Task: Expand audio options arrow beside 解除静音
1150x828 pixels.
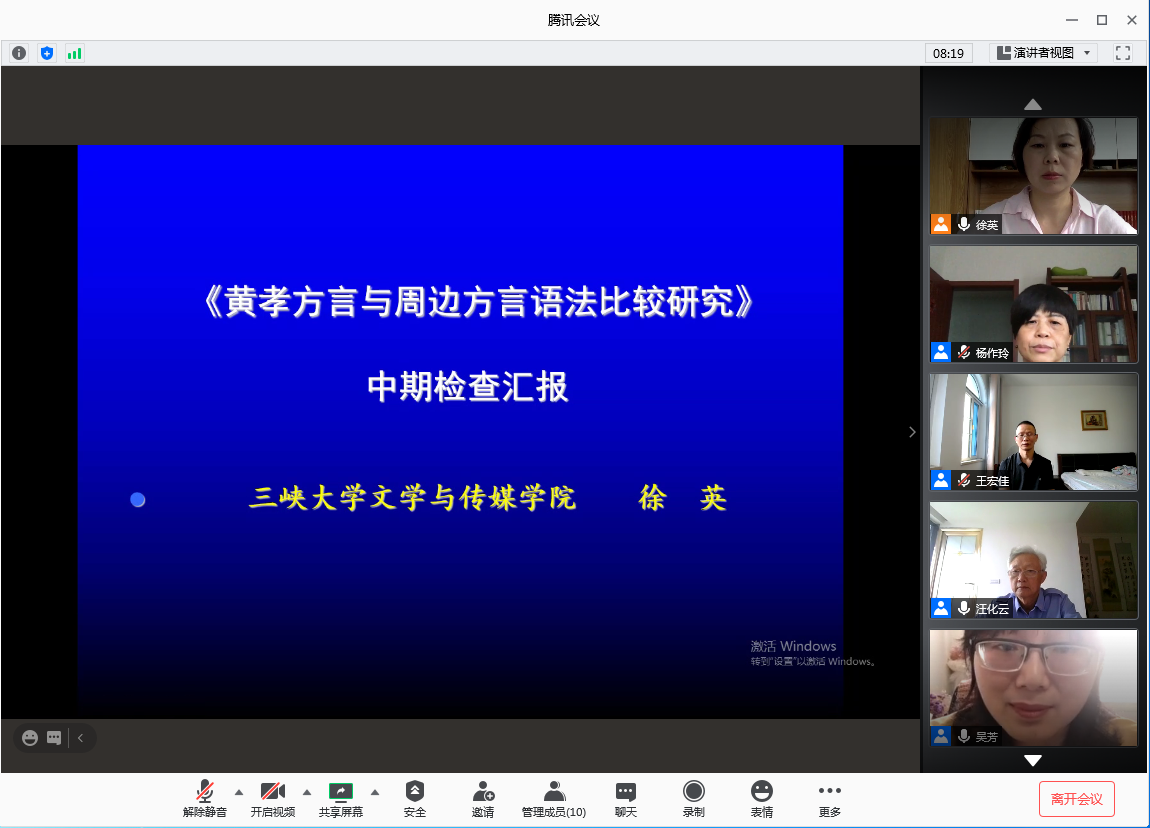Action: 238,791
